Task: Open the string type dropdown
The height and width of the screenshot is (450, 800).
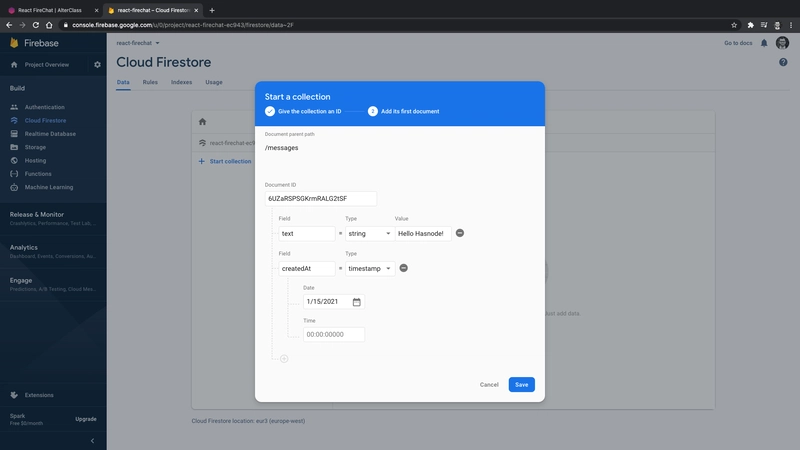Action: (x=370, y=234)
